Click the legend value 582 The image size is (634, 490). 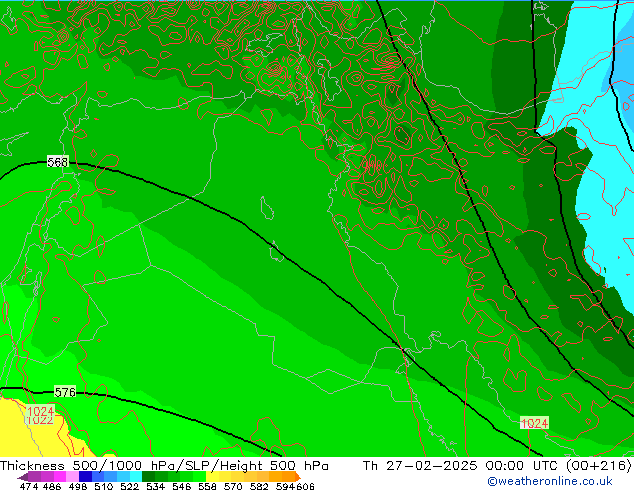coord(259,486)
